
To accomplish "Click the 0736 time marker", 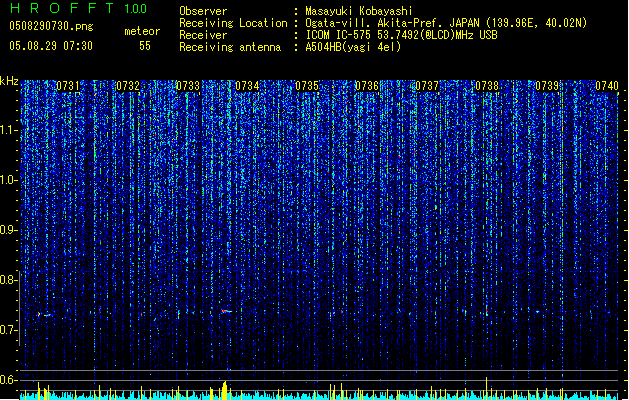I will 367,86.
